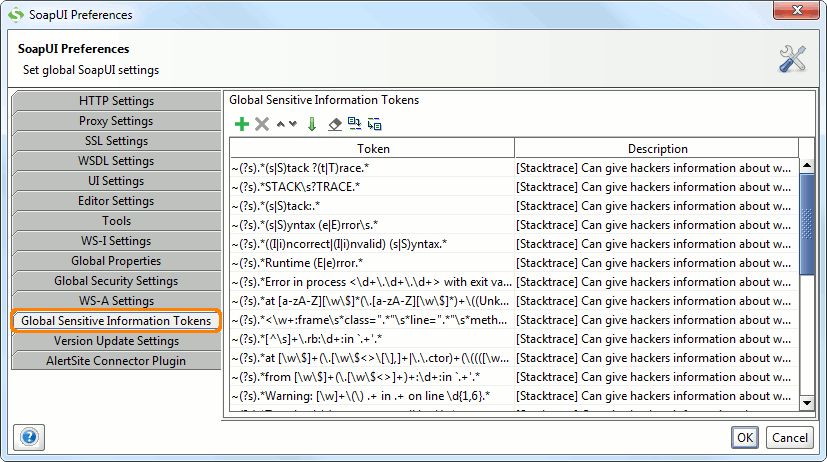Screen dimensions: 827x462
Task: Select token ~(?s).*(s|S)tack ?(t|T)race.*
Action: pos(372,168)
